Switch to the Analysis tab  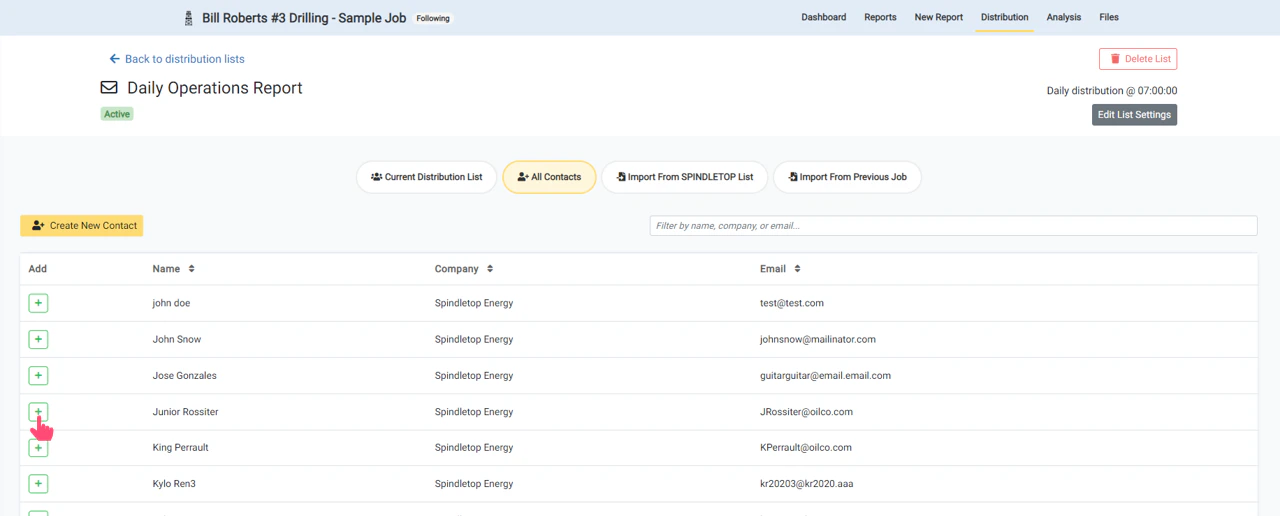click(1064, 17)
